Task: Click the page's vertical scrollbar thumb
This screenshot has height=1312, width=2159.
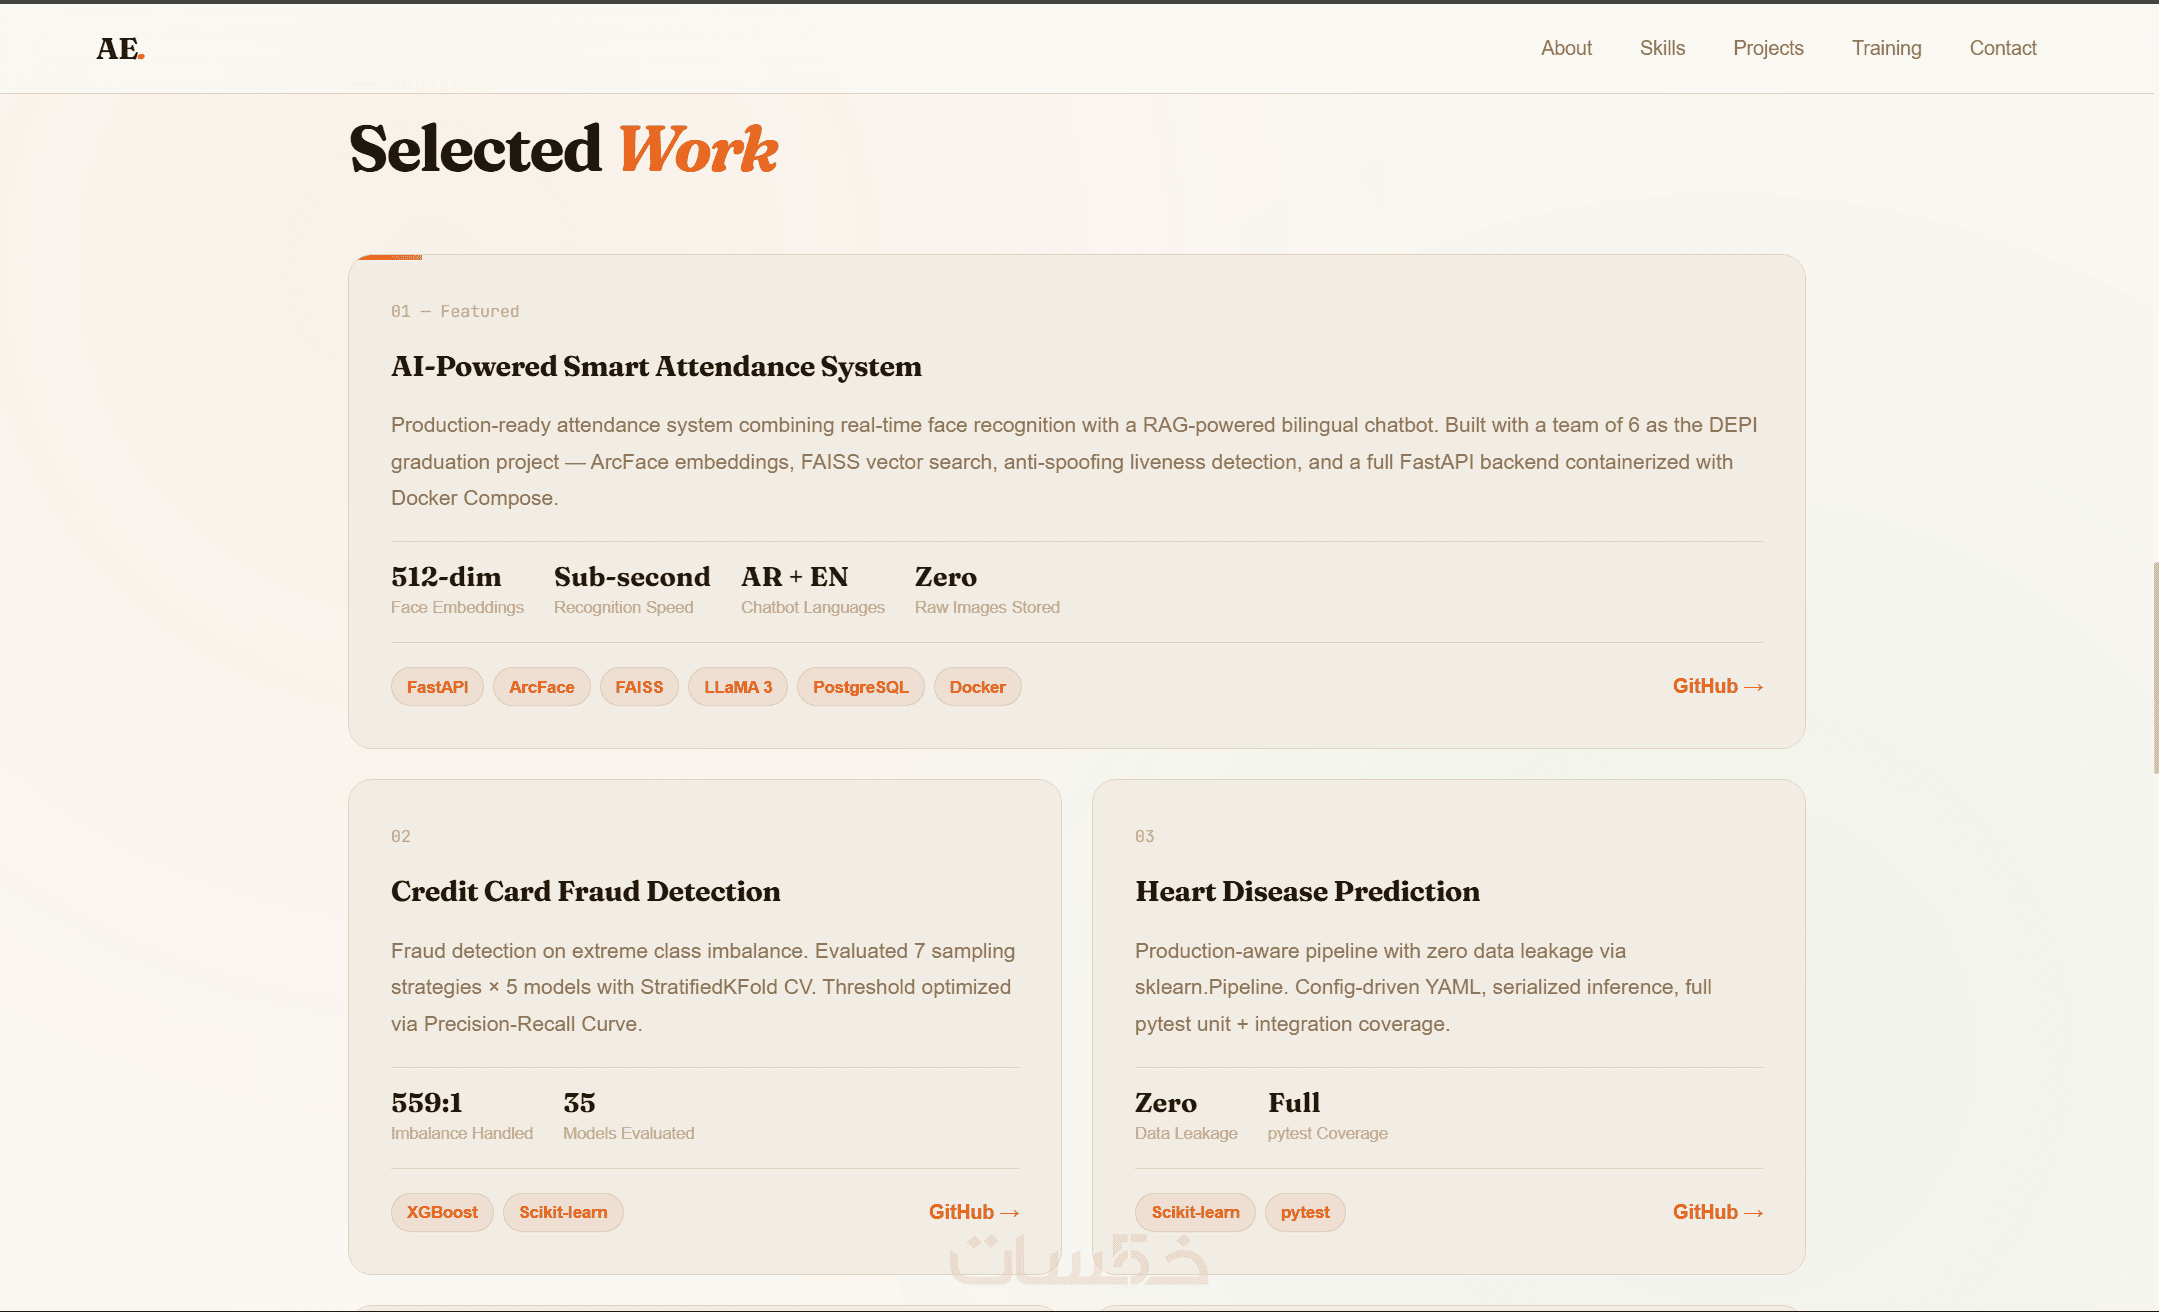Action: click(x=2155, y=668)
